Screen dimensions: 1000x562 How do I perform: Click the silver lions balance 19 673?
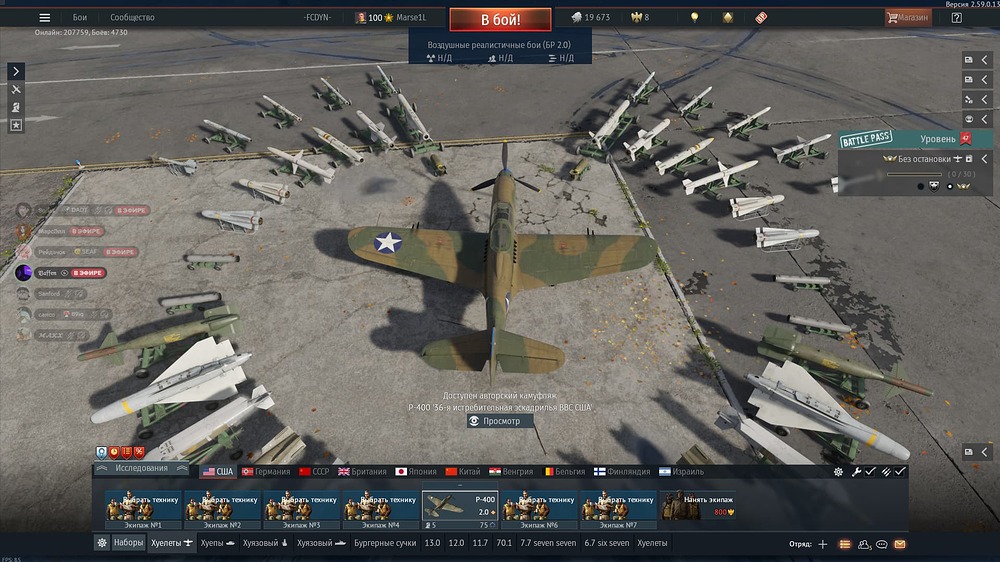coord(591,18)
